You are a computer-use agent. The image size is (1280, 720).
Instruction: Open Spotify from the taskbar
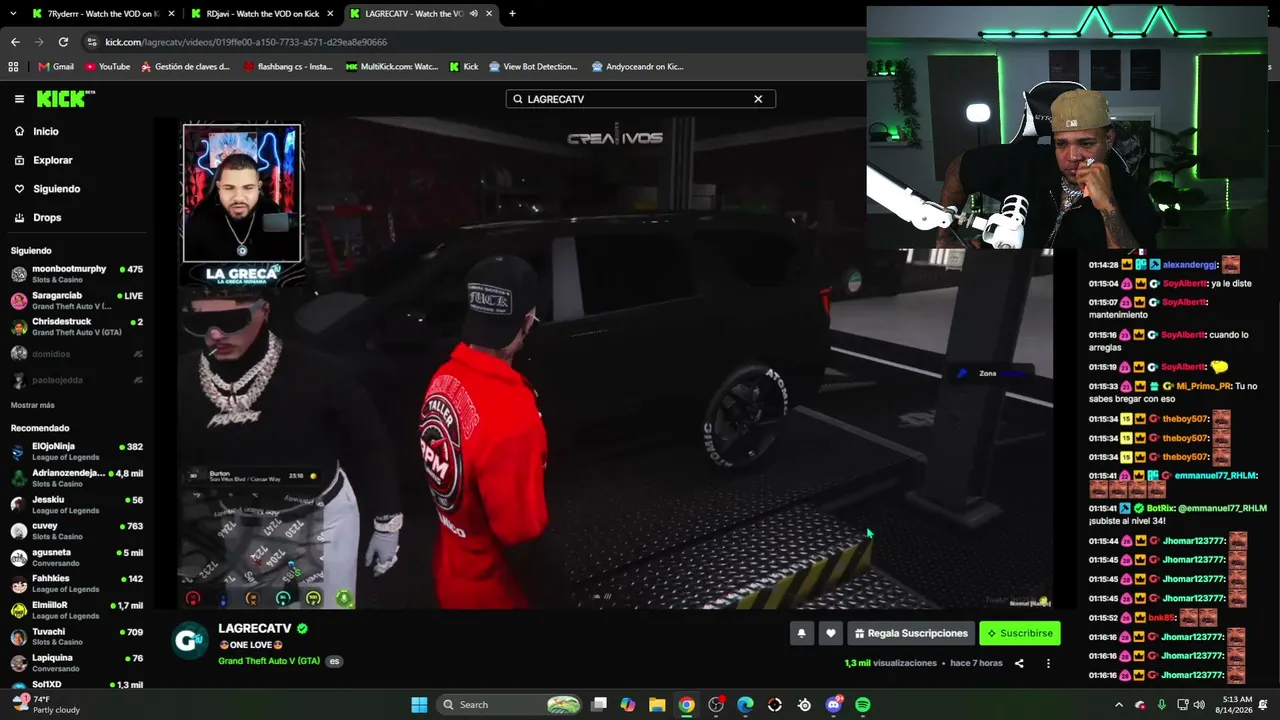coord(863,705)
